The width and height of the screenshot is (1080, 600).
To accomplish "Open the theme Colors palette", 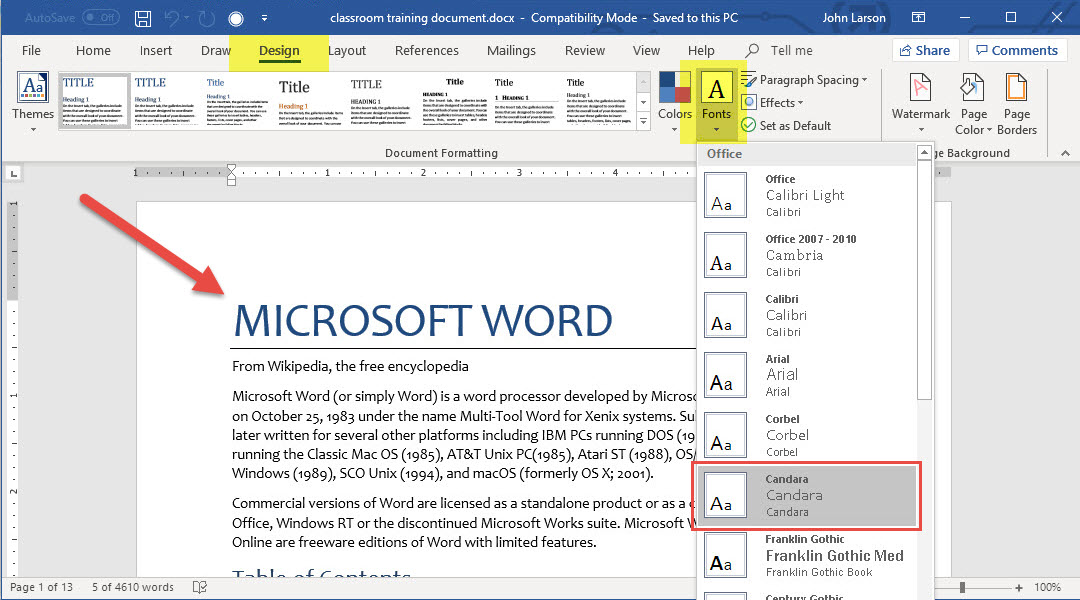I will (675, 100).
